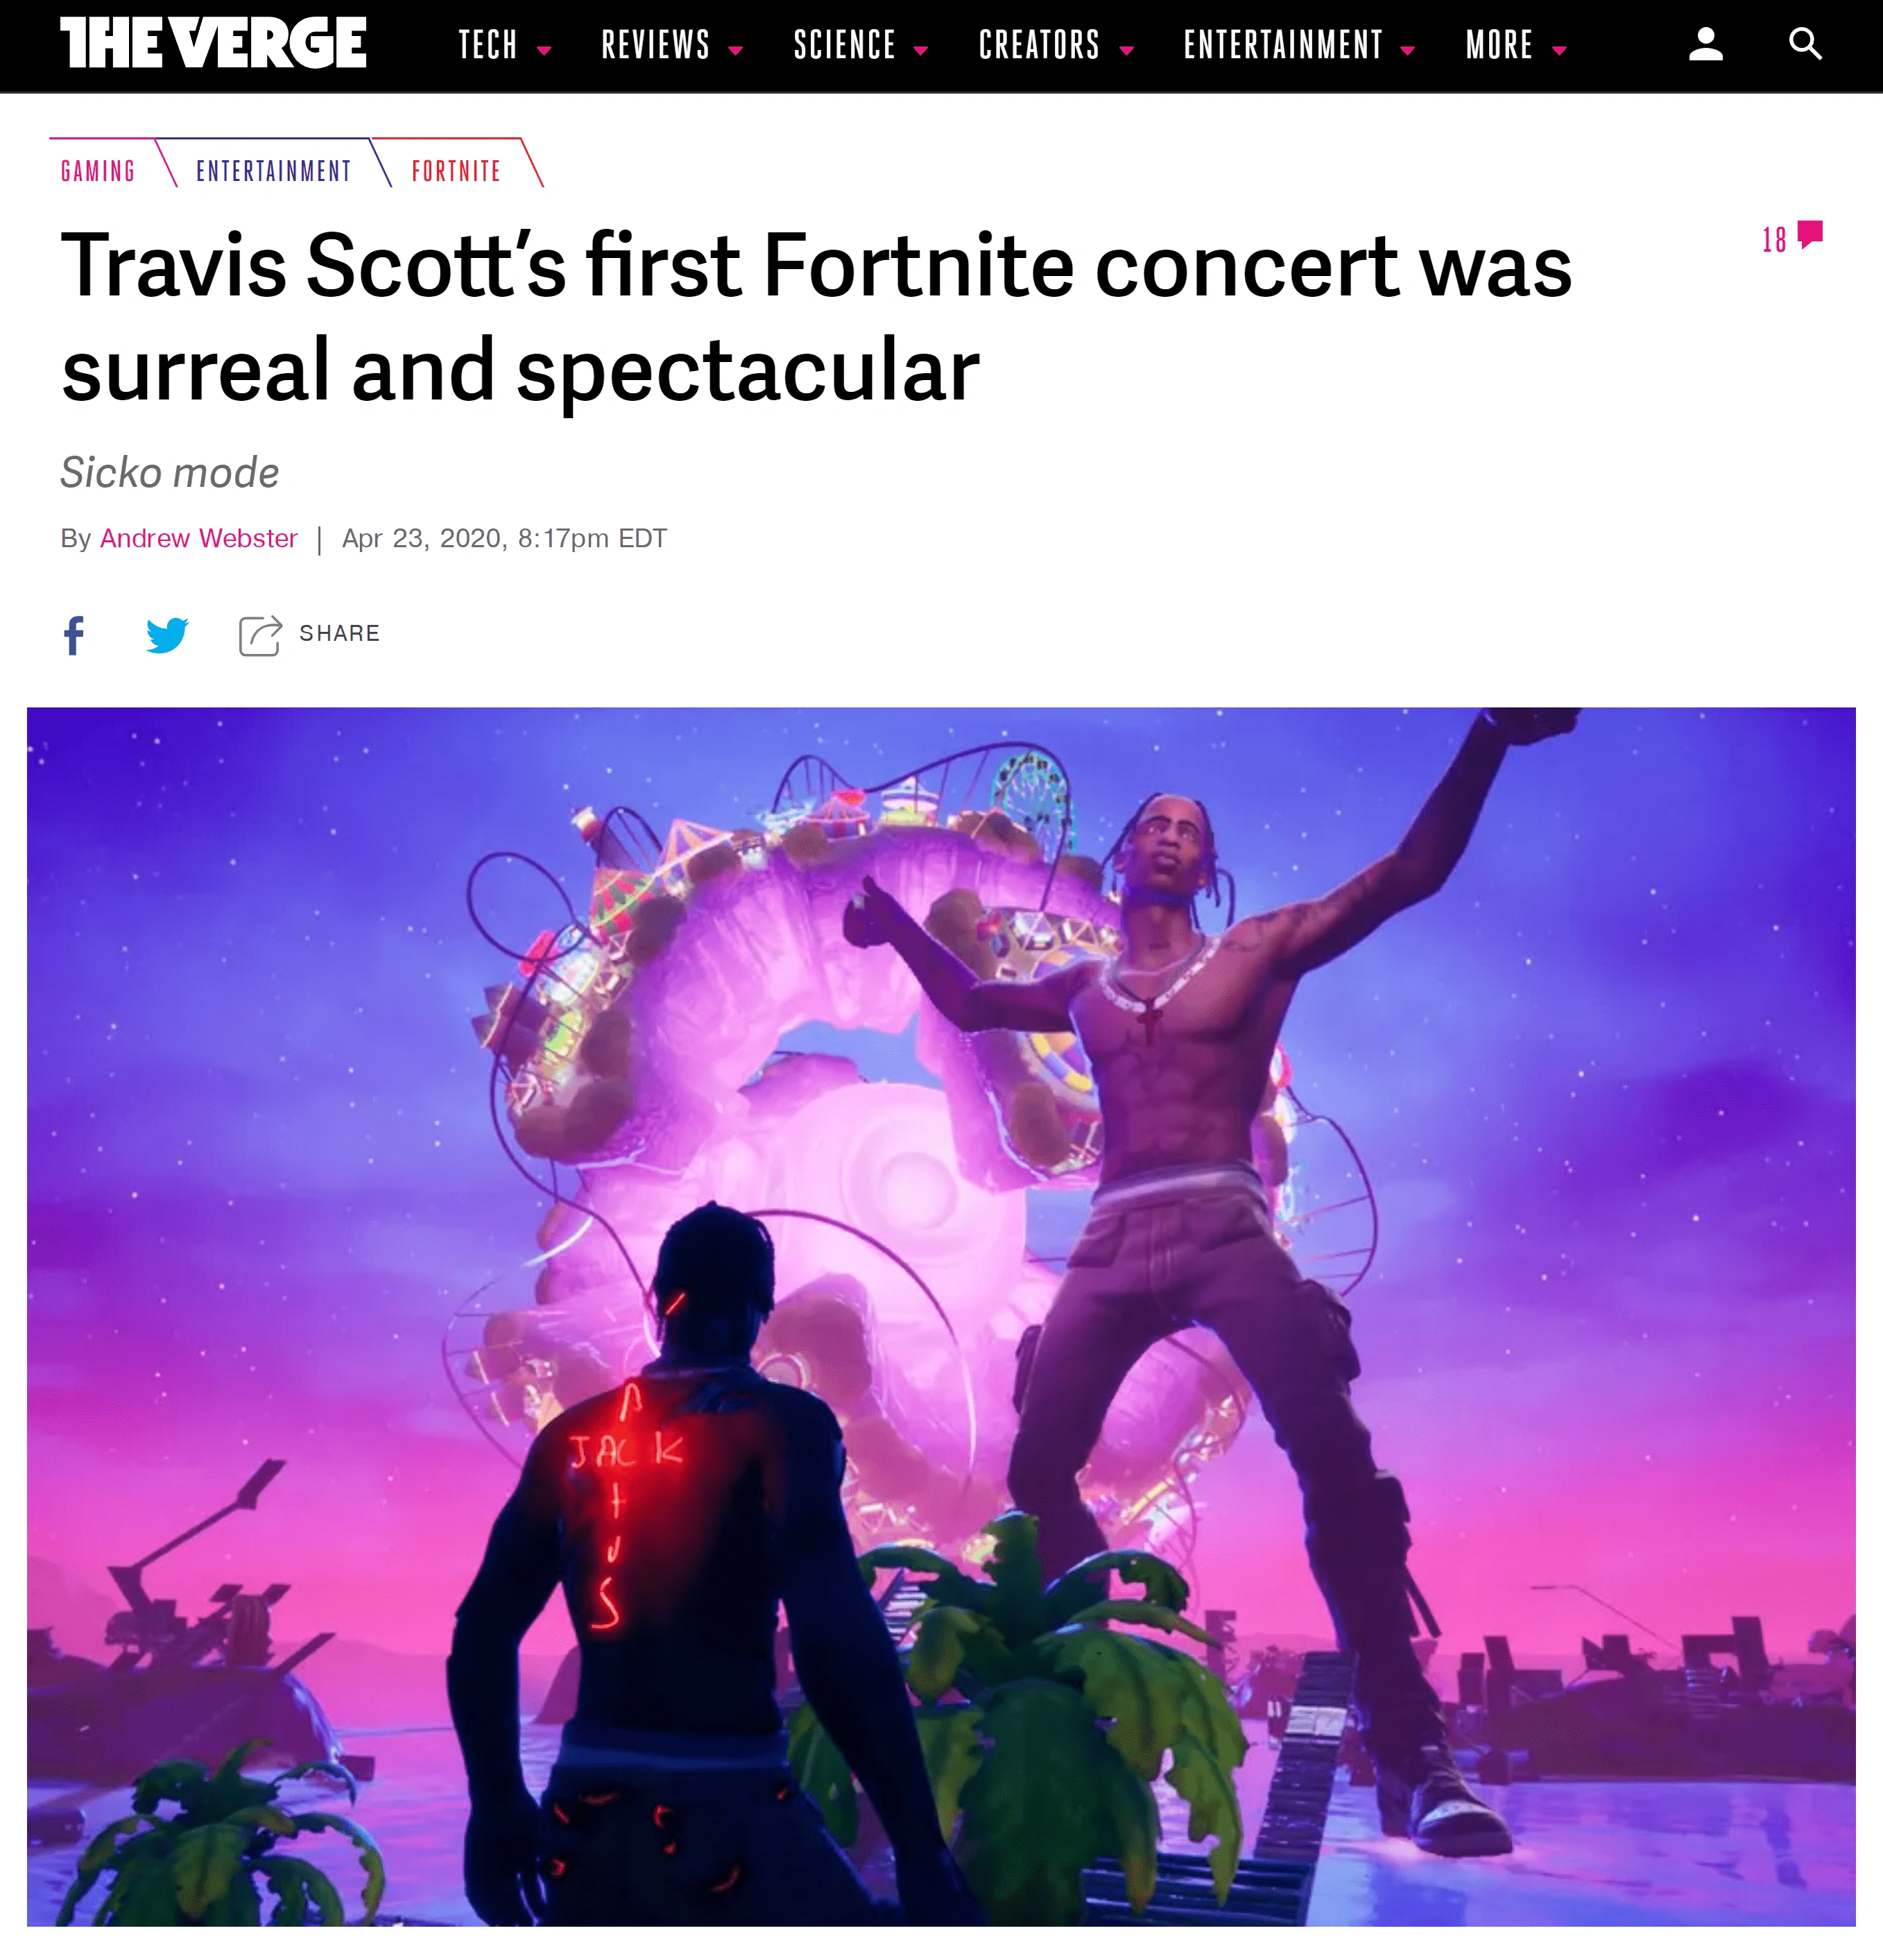1883x1960 pixels.
Task: Click the search magnifier icon
Action: (1805, 44)
